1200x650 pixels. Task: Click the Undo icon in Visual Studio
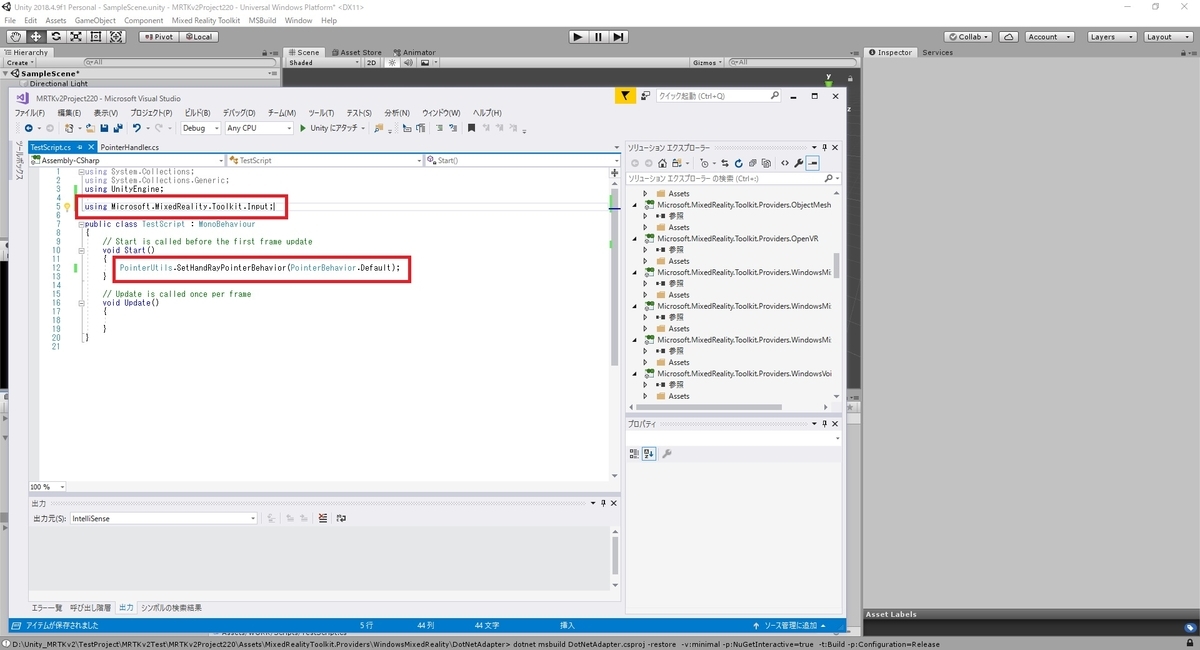tap(136, 128)
